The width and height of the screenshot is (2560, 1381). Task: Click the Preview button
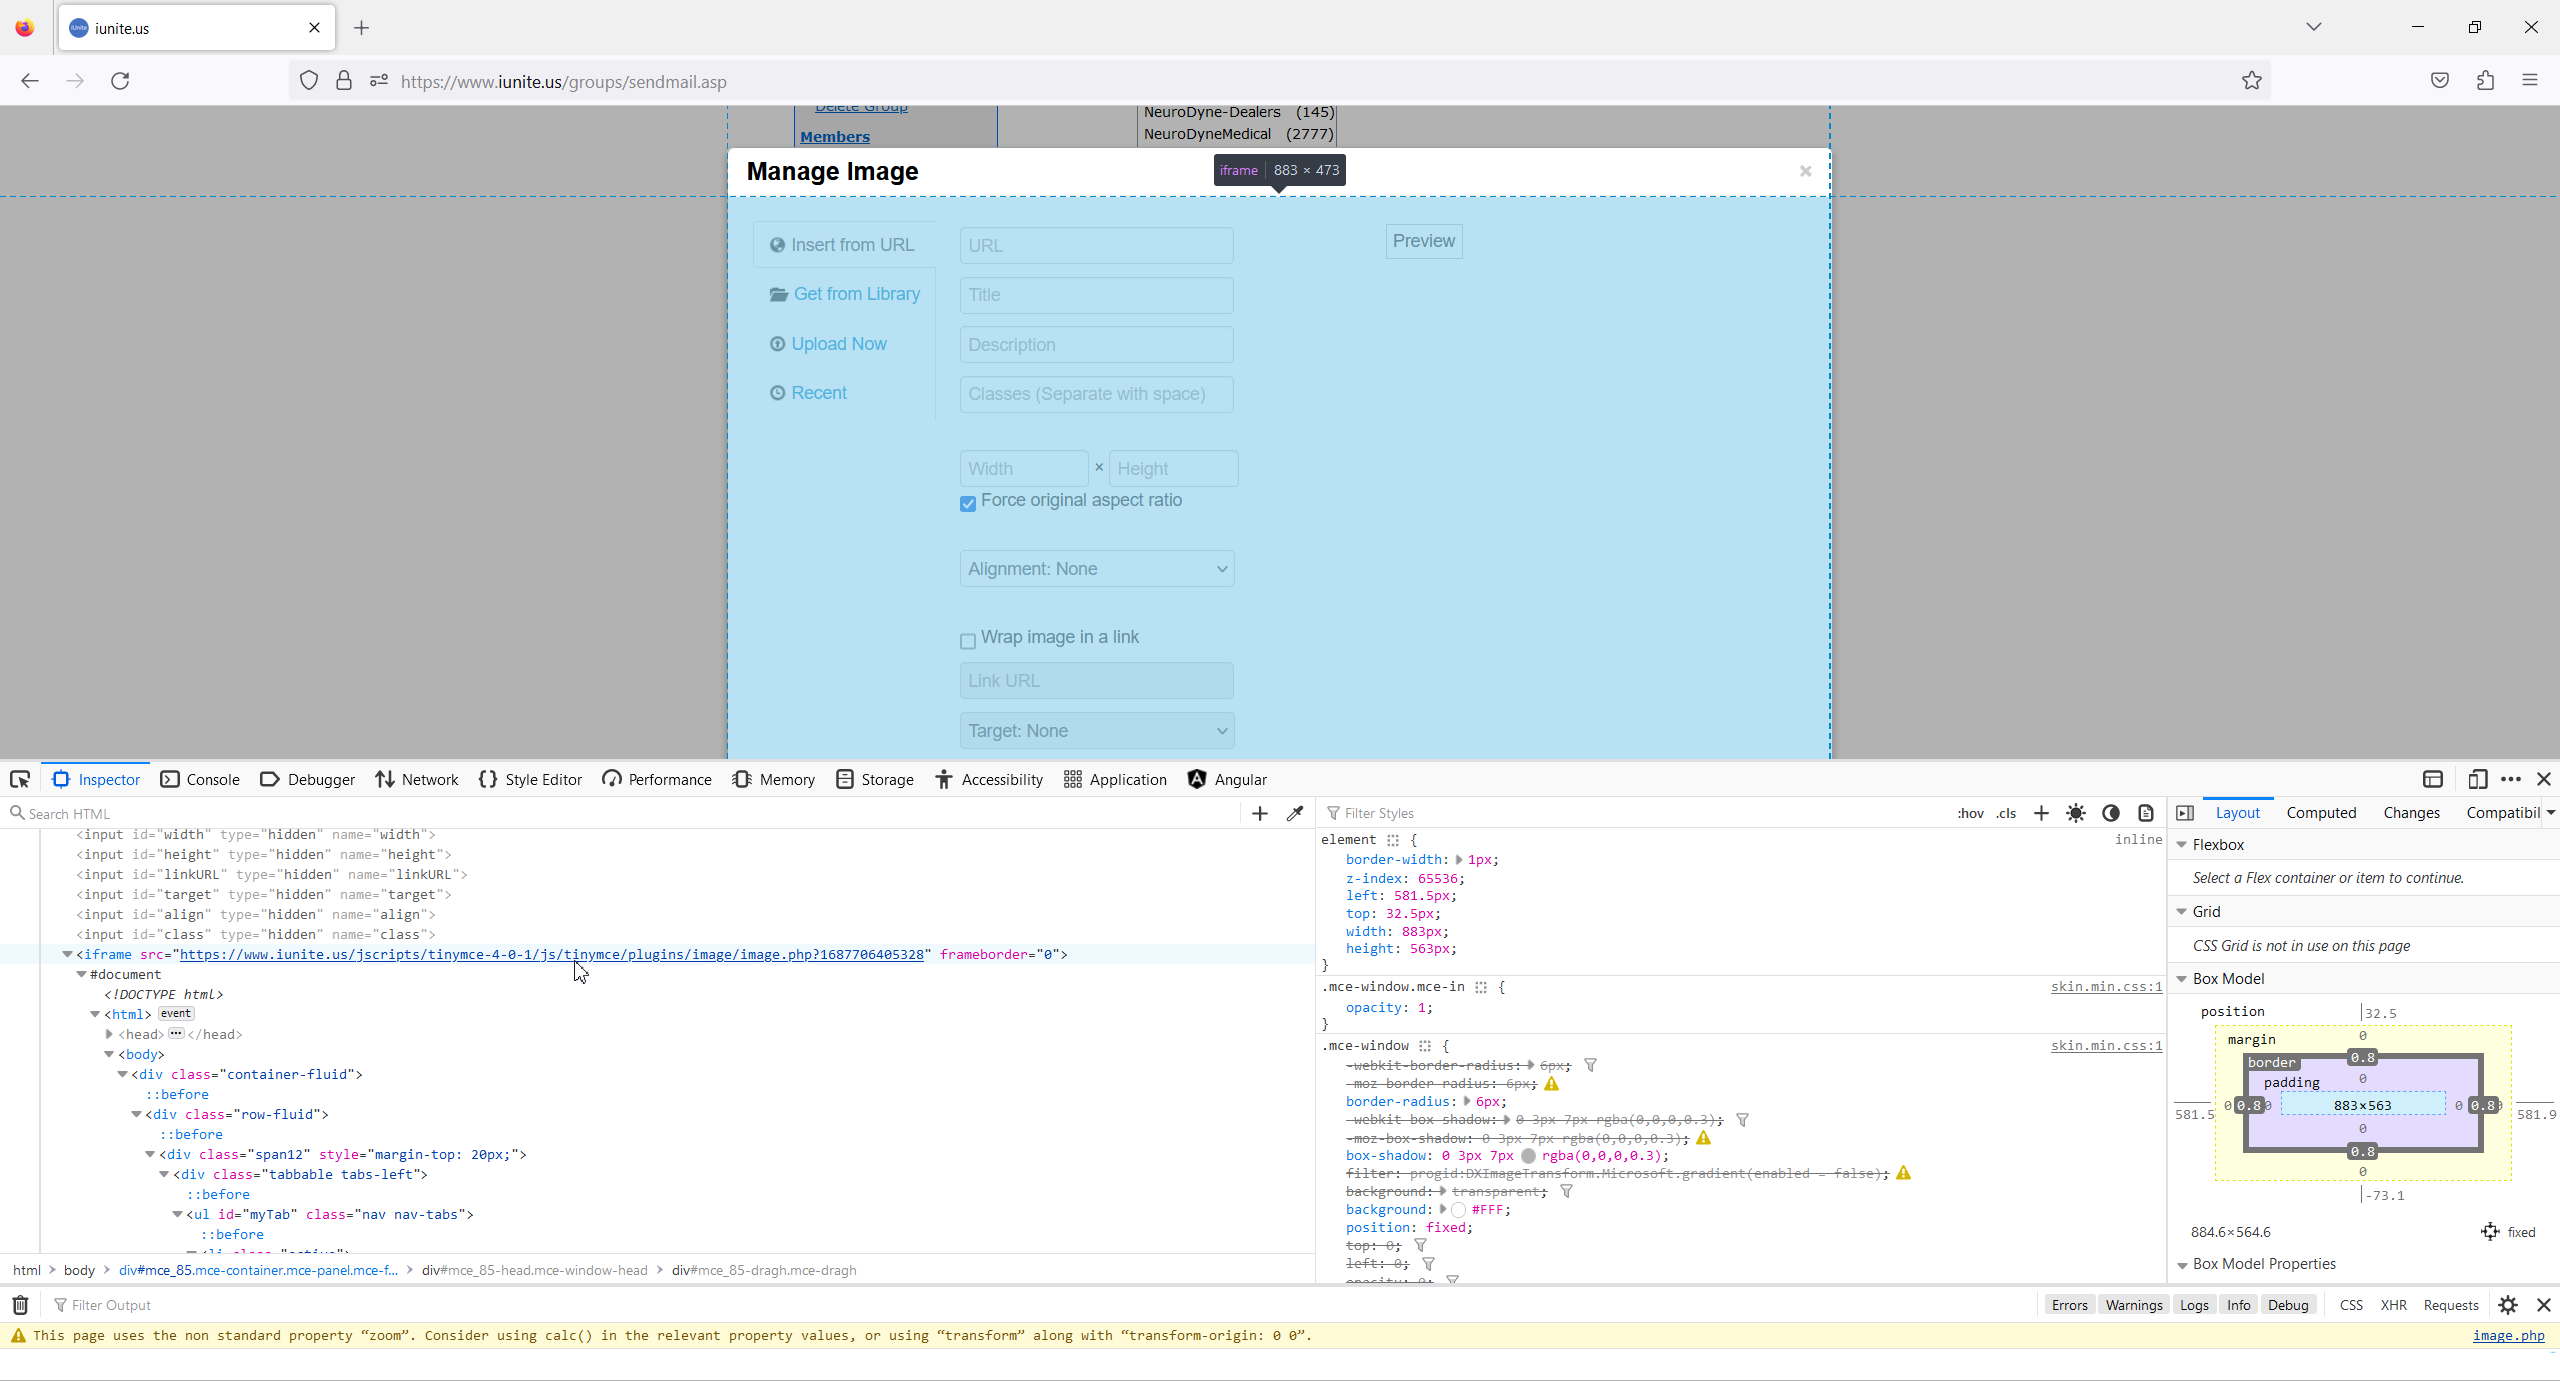[x=1423, y=241]
